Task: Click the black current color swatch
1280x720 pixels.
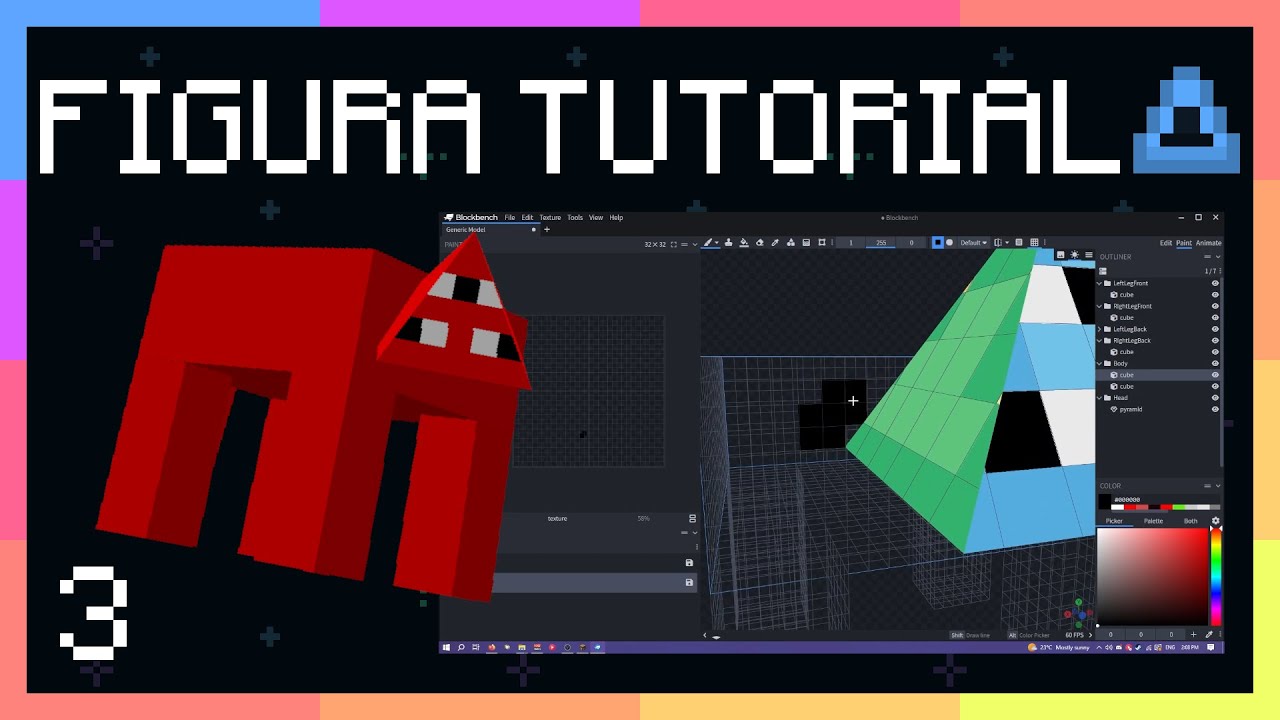Action: coord(1105,501)
